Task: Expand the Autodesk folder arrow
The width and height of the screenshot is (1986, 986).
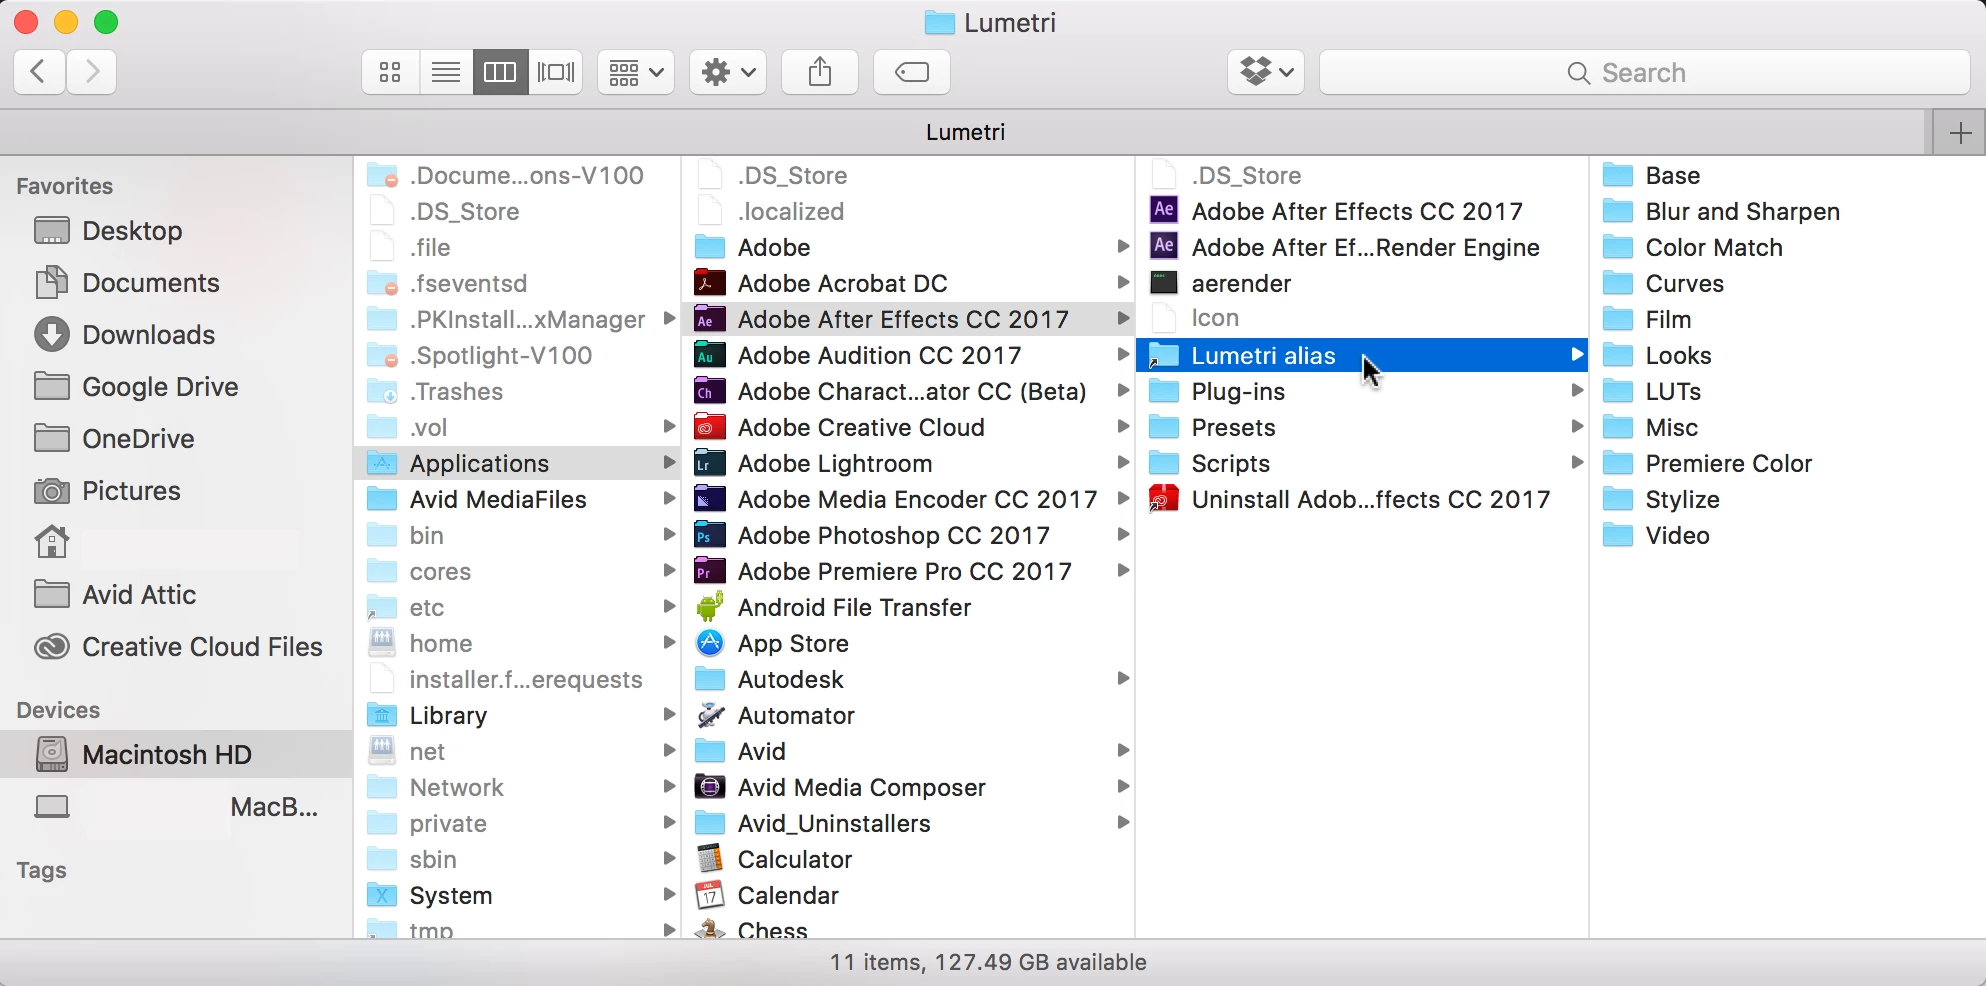Action: coord(1122,679)
